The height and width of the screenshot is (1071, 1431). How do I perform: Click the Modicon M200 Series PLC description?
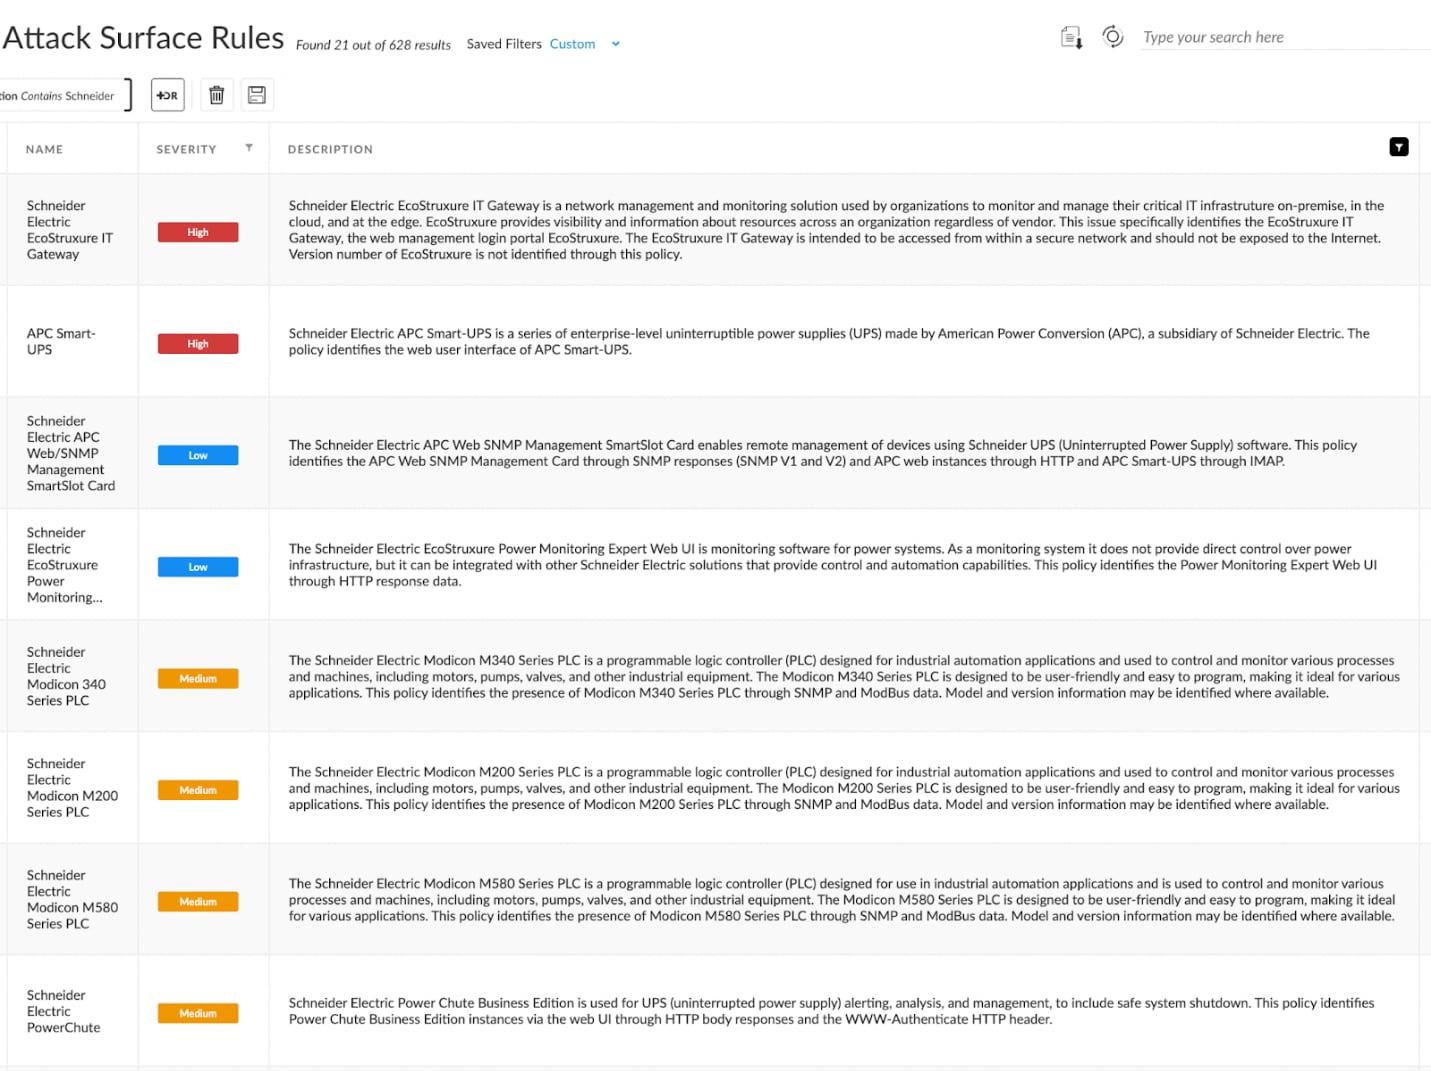(844, 788)
